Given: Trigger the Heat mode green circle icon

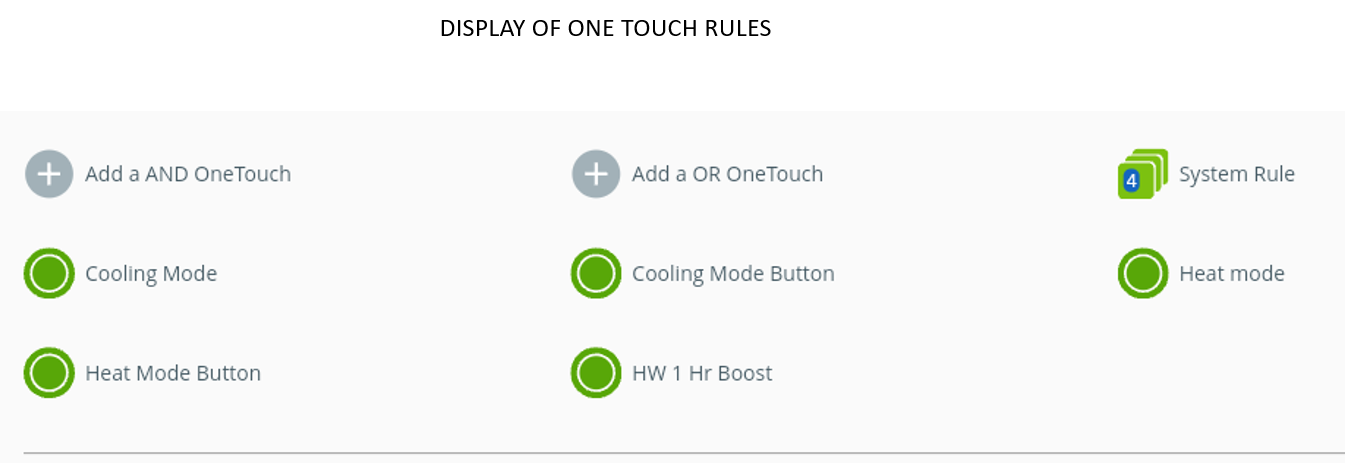Looking at the screenshot, I should click(1143, 273).
